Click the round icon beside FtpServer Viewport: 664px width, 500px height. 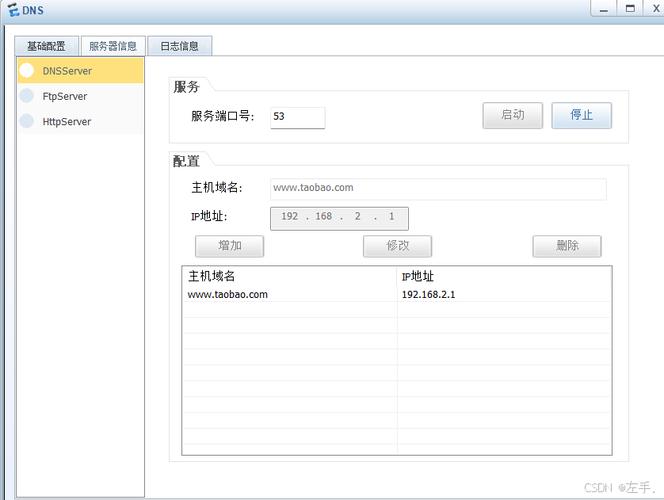pyautogui.click(x=27, y=96)
